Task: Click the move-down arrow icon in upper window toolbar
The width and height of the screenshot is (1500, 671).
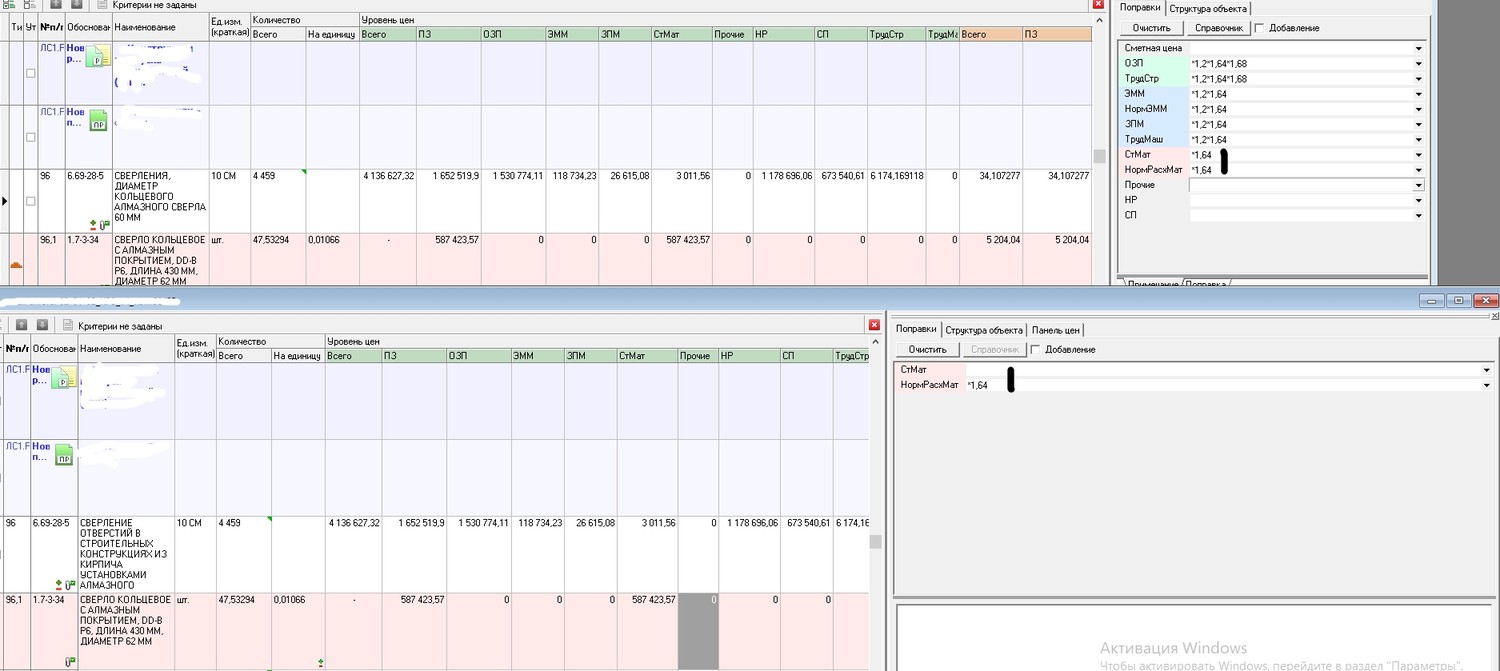Action: (x=76, y=5)
